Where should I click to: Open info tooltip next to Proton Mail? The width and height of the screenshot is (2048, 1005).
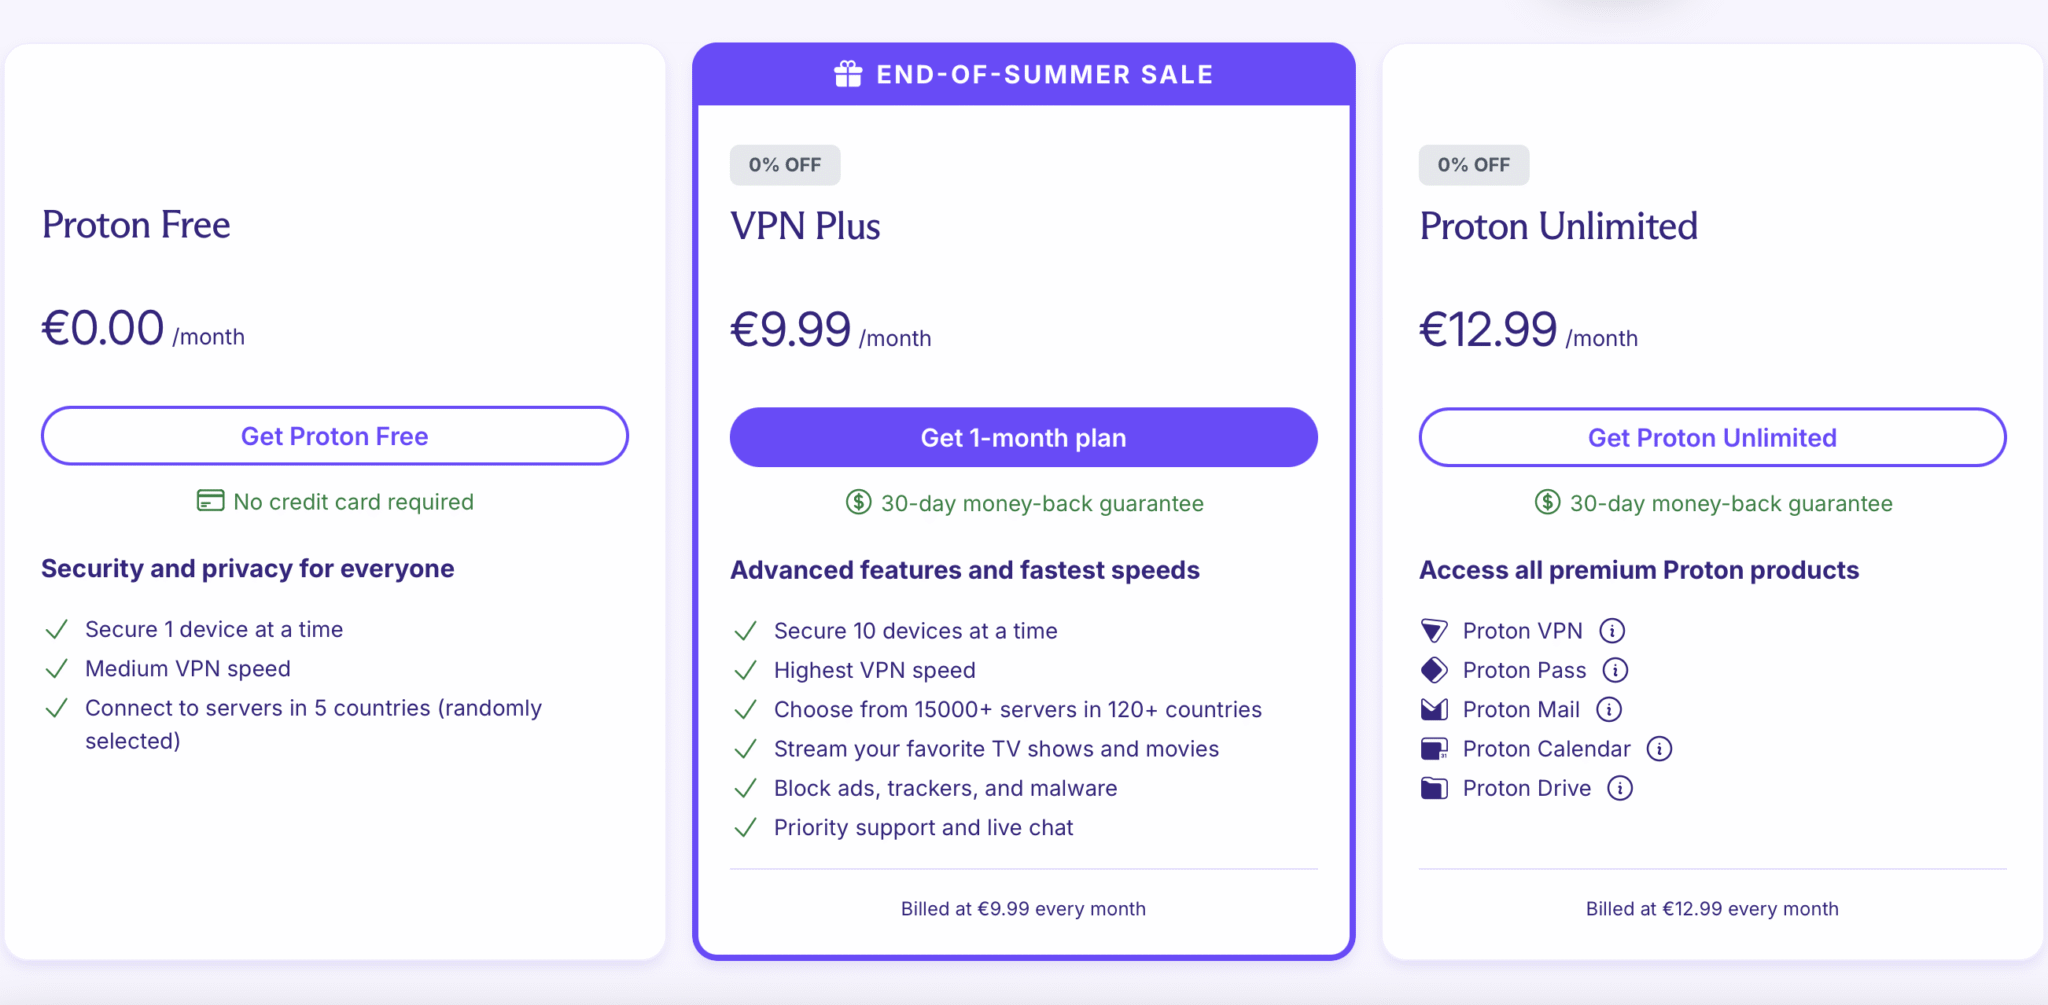click(1609, 709)
